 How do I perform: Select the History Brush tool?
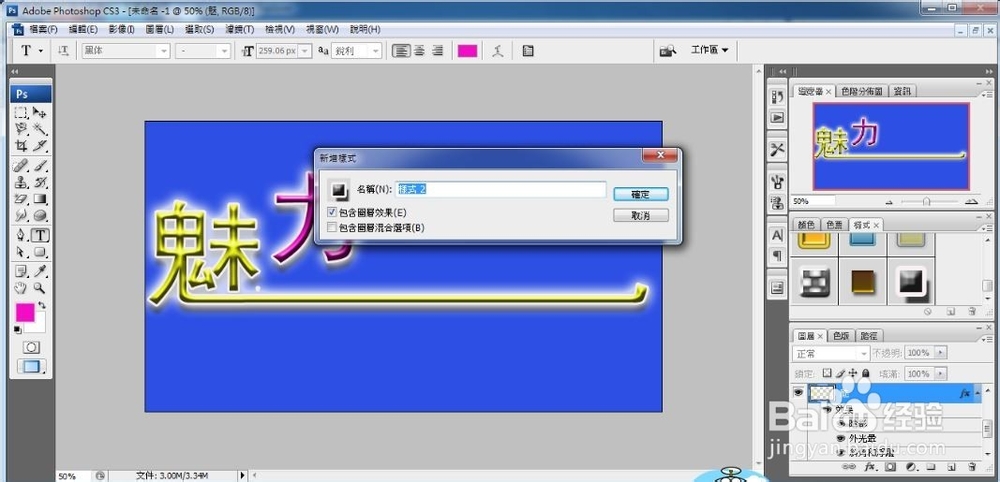[x=40, y=182]
